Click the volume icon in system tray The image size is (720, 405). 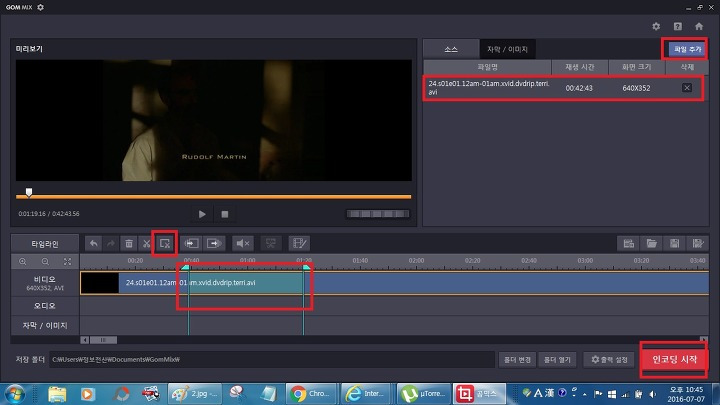(652, 394)
